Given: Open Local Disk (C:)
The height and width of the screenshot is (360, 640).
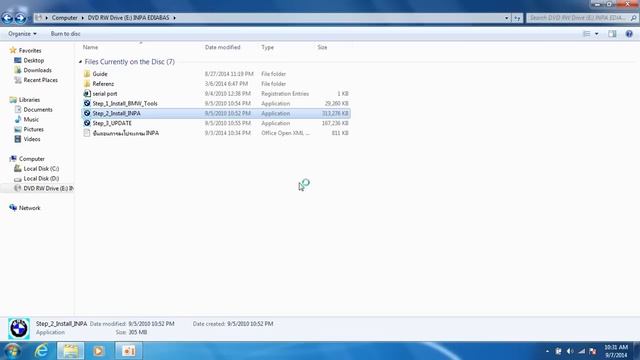Looking at the screenshot, I should tap(41, 169).
